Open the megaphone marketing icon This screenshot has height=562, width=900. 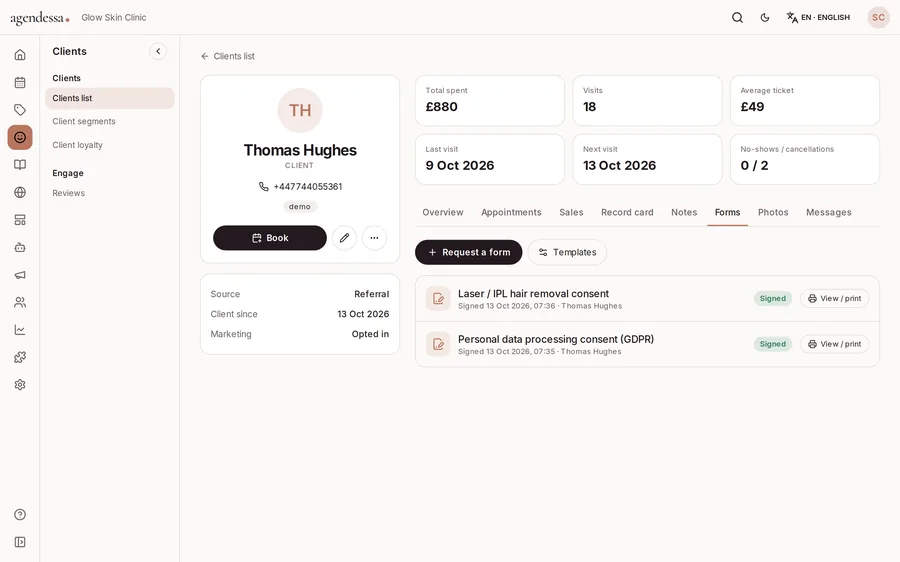pos(20,275)
